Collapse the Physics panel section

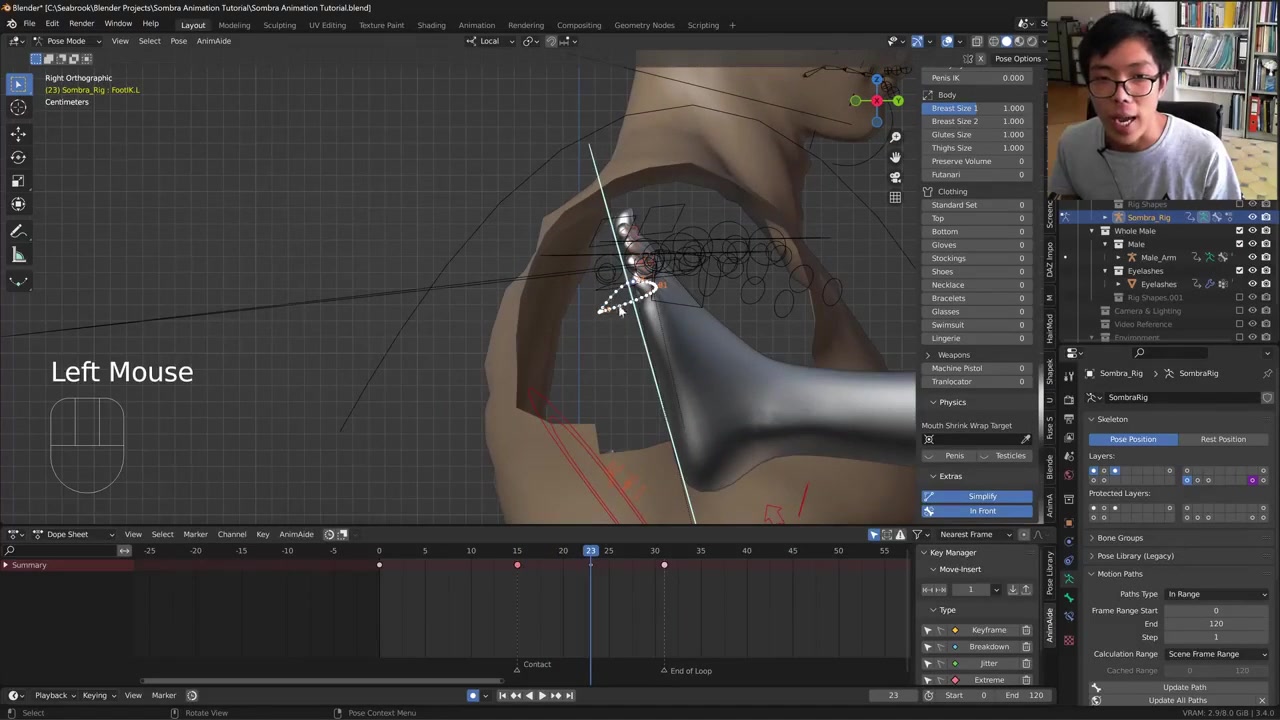(951, 402)
